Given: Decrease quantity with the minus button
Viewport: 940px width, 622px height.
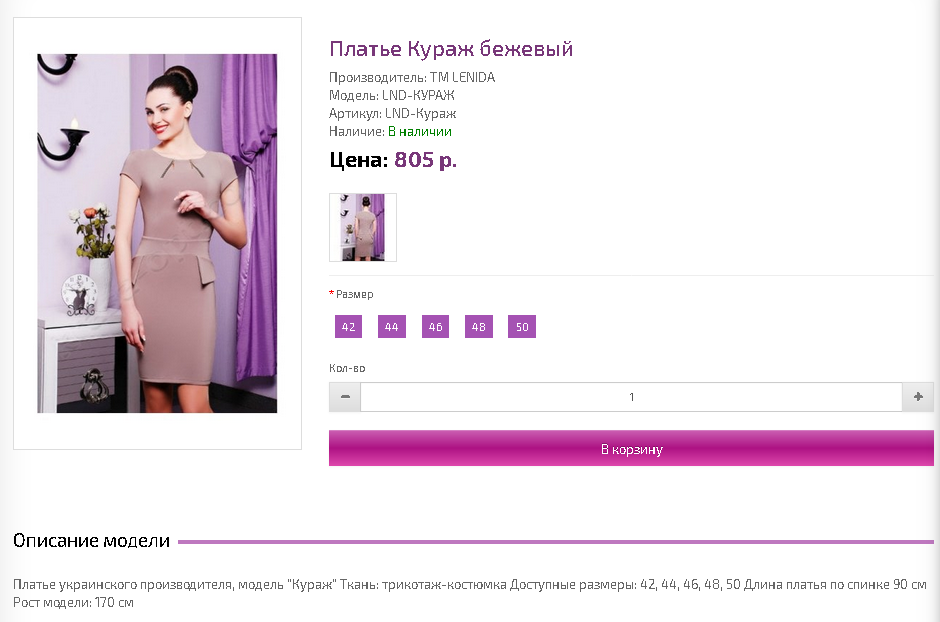Looking at the screenshot, I should (345, 397).
